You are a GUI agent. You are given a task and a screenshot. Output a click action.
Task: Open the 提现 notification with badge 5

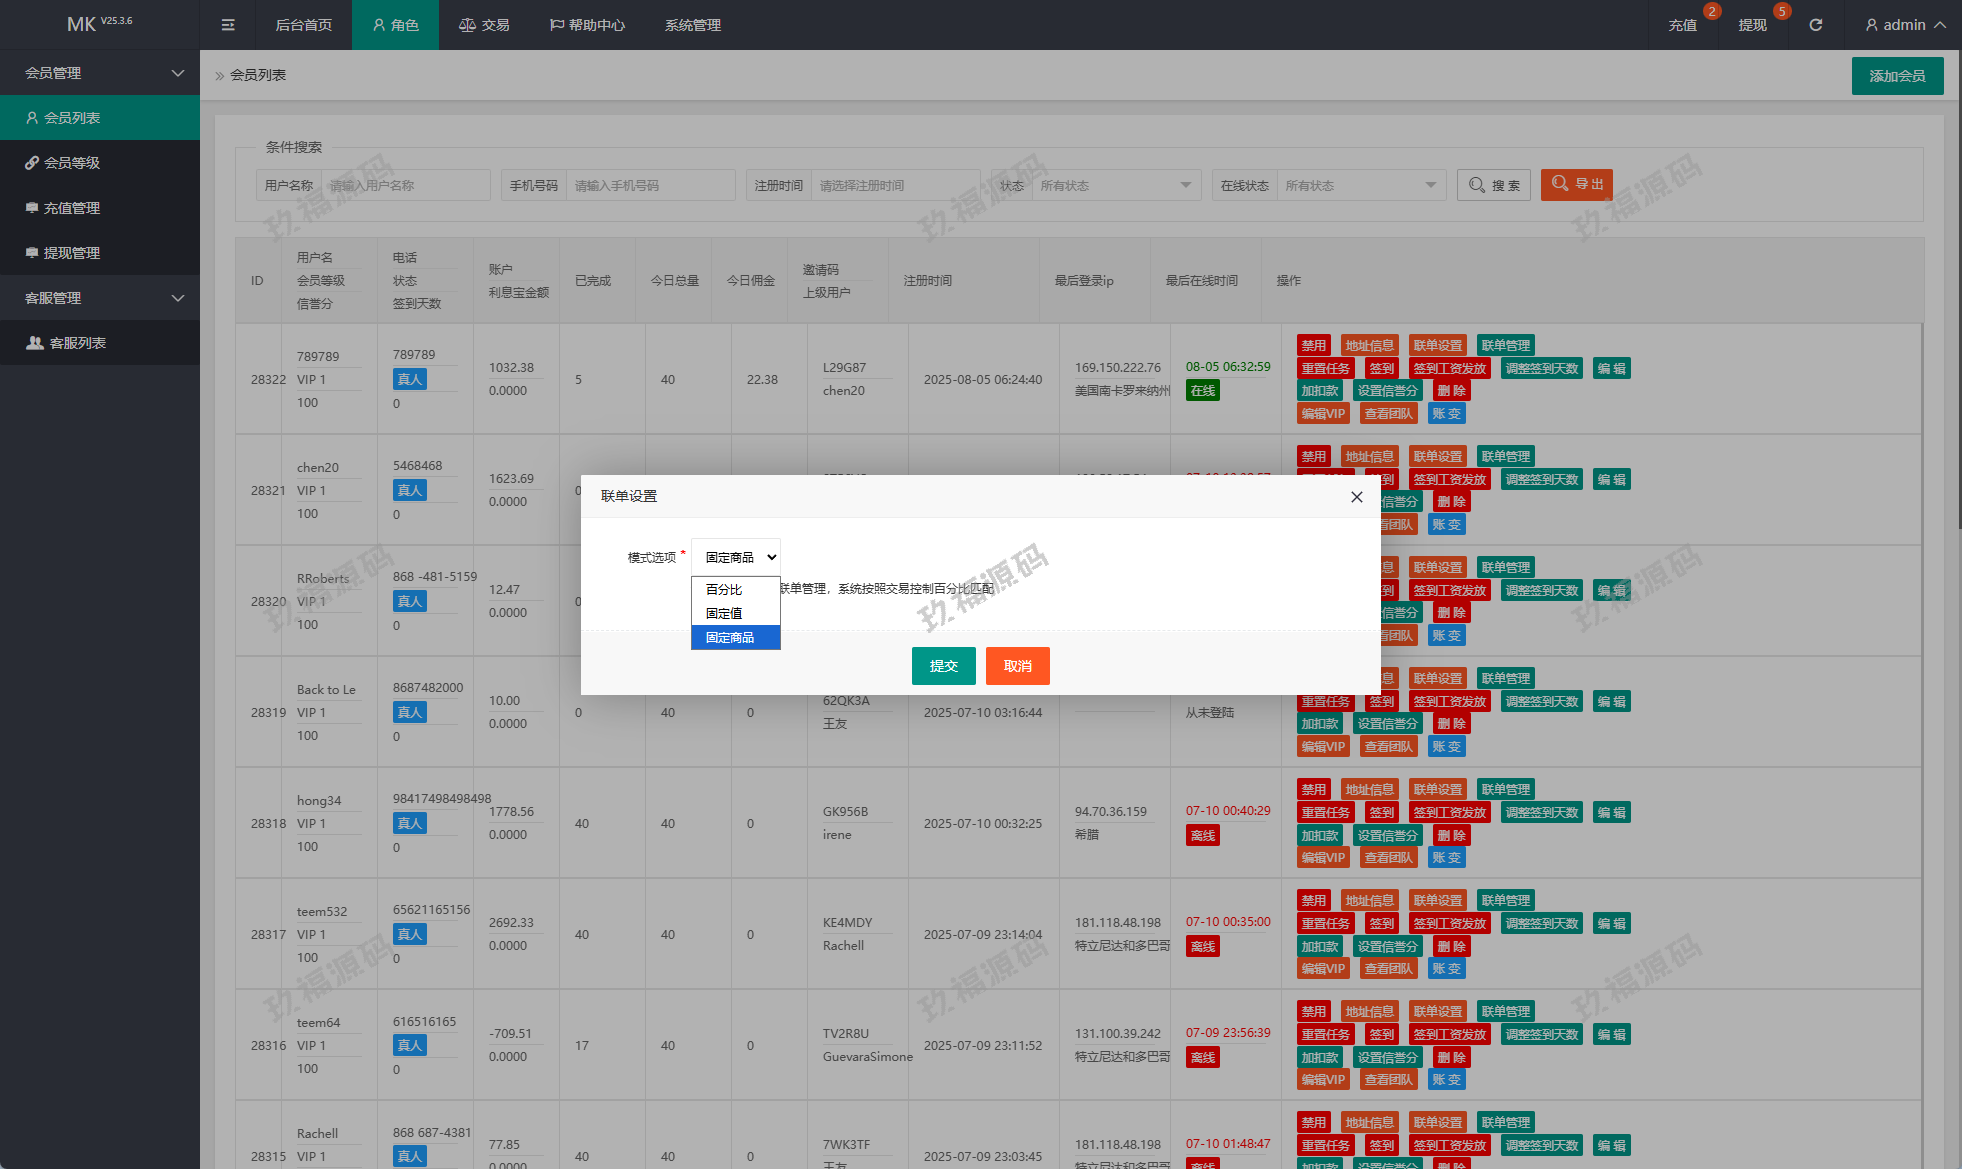[x=1752, y=25]
